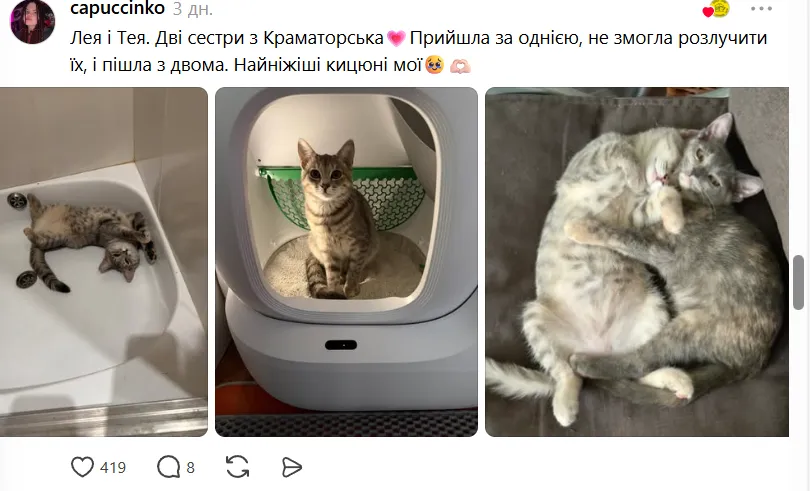This screenshot has width=810, height=491.
Task: Click the capuccinko profile avatar
Action: click(x=32, y=21)
